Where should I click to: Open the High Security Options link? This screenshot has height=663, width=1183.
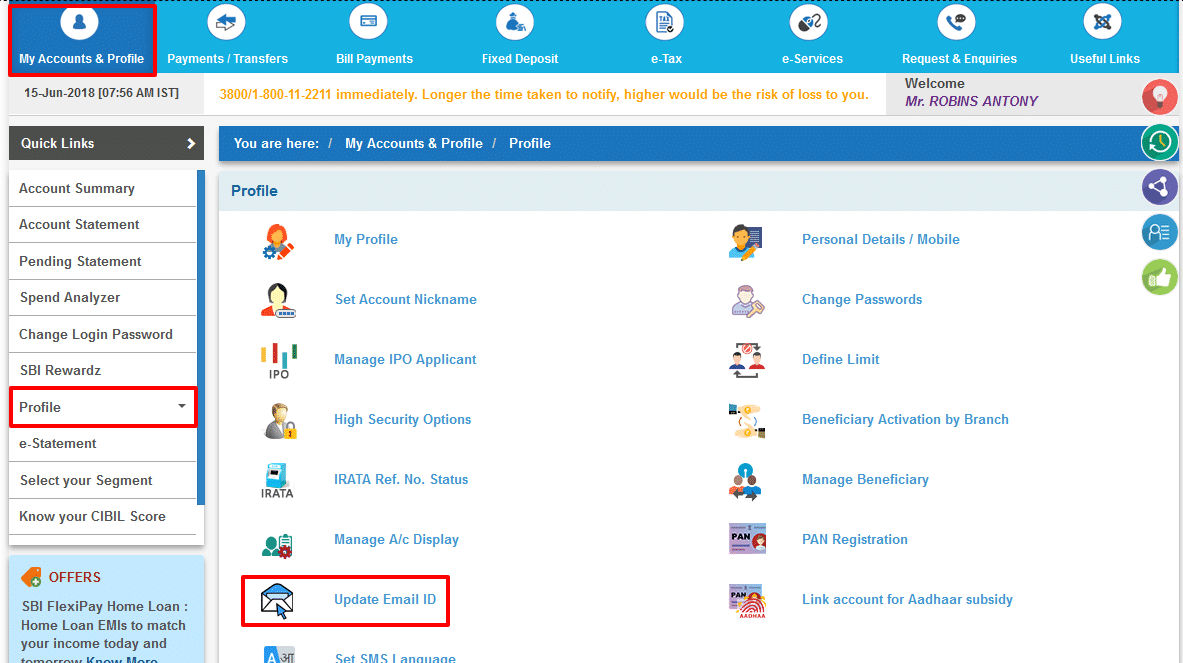(x=403, y=420)
